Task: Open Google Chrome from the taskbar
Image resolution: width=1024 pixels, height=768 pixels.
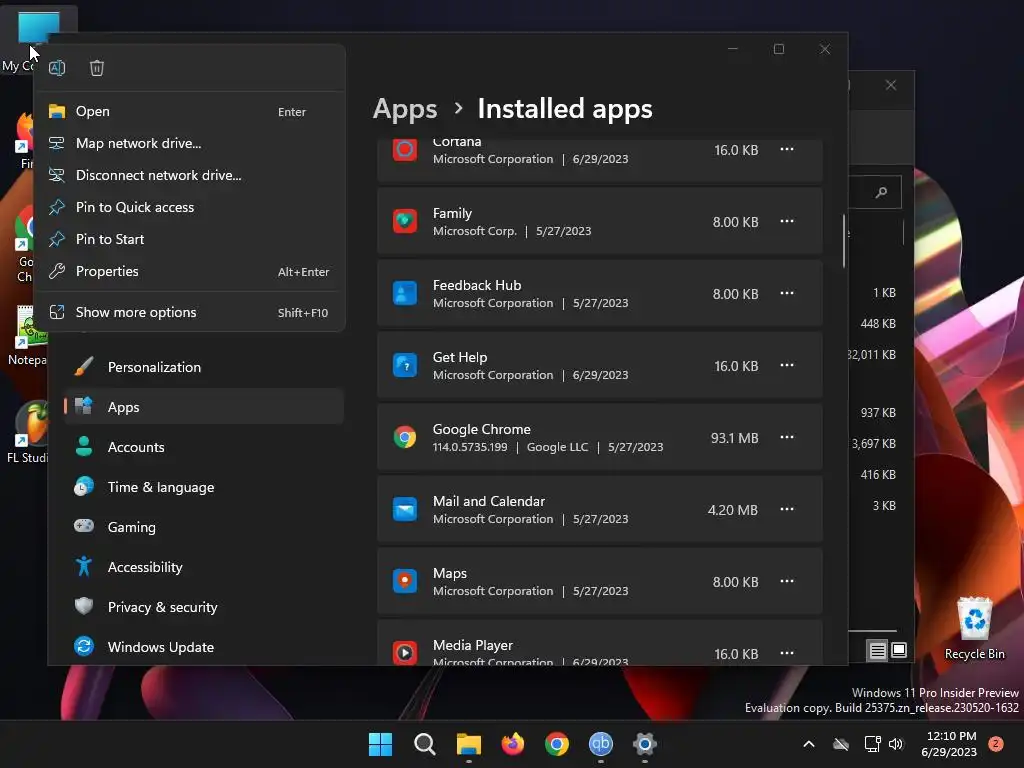Action: (556, 744)
